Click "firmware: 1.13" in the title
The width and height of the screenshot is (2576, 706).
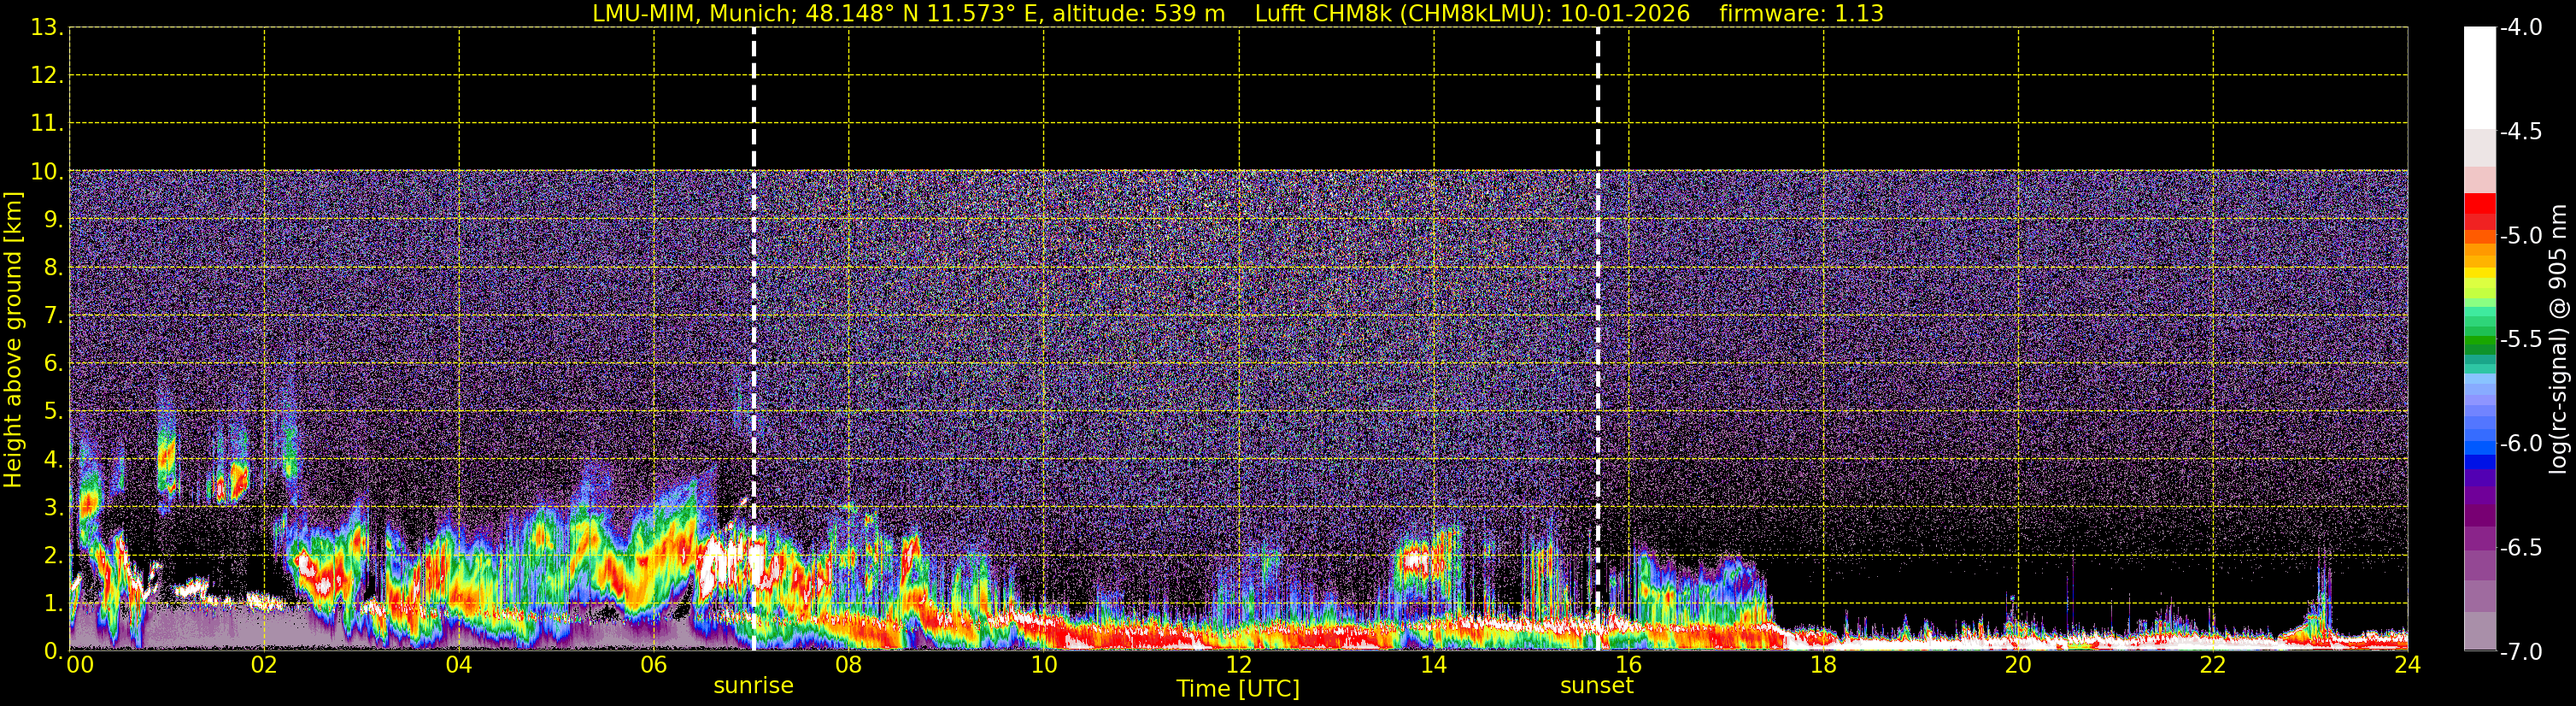tap(1801, 14)
